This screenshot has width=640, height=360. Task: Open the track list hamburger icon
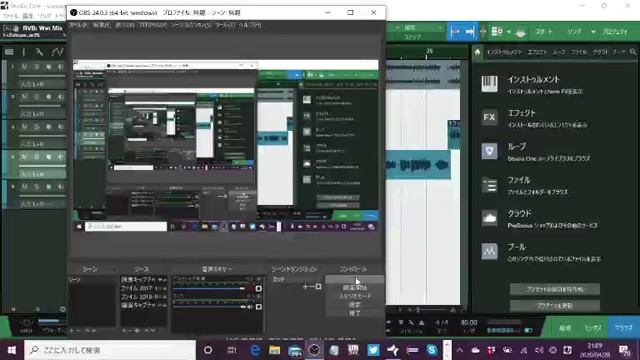point(9,52)
